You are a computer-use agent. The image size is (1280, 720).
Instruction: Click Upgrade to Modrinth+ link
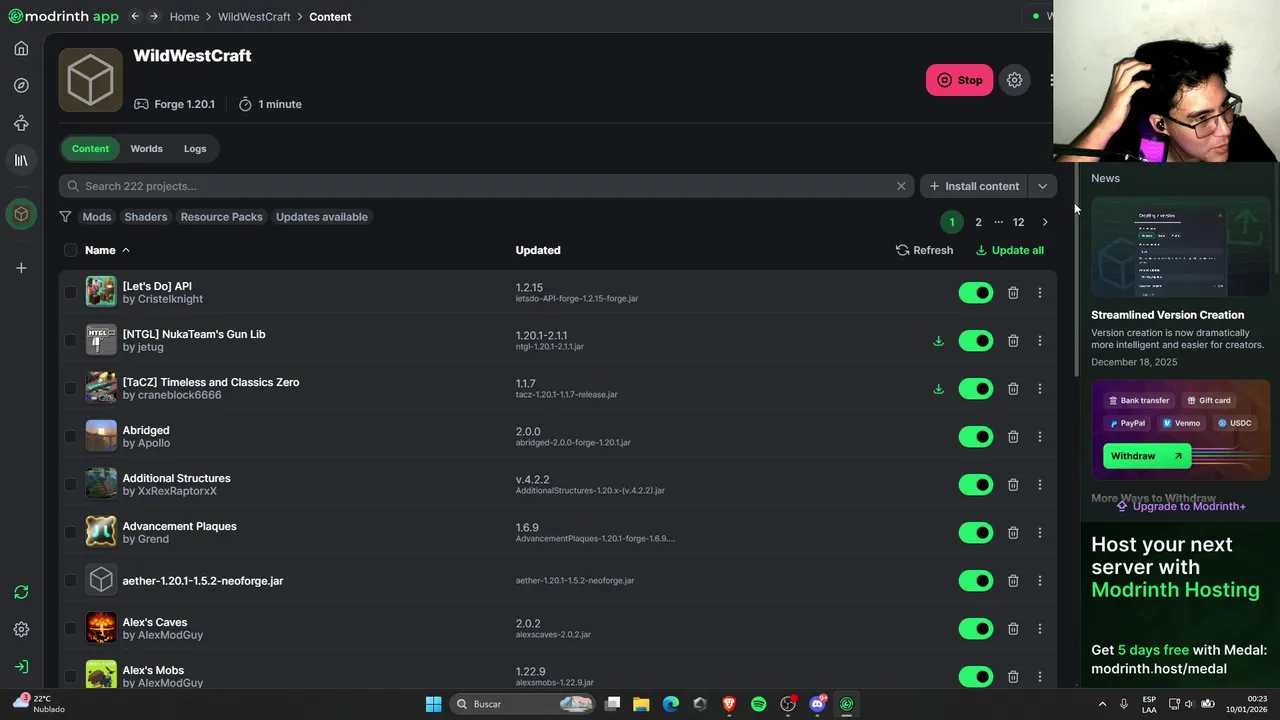click(x=1181, y=506)
